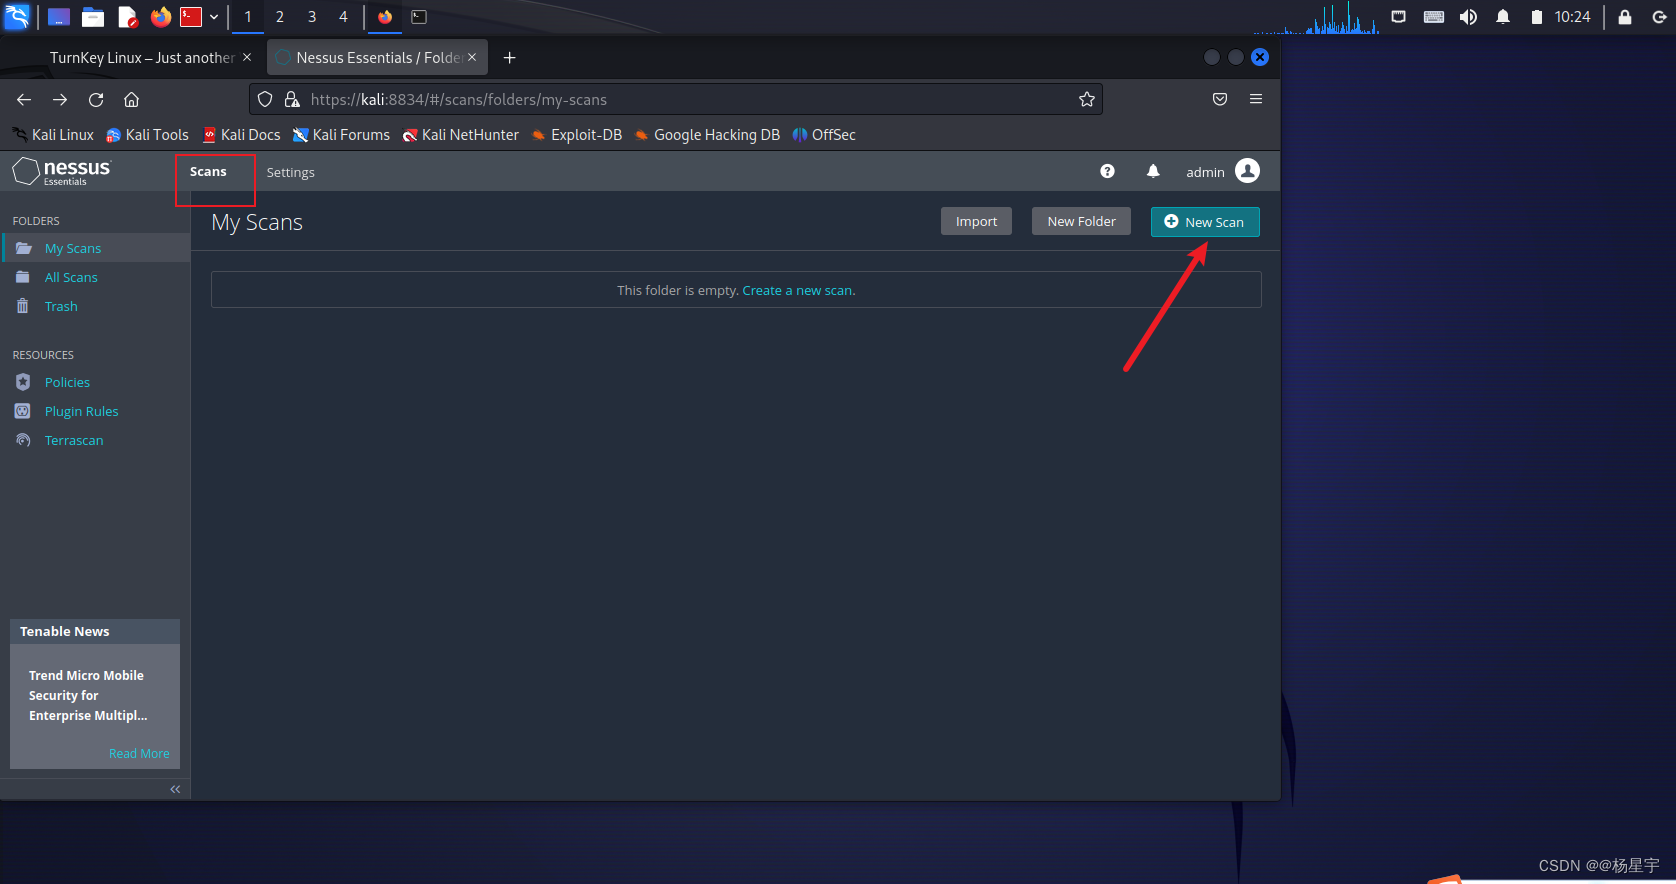Viewport: 1676px width, 884px height.
Task: Open the Kali Docs bookmark
Action: 241,135
